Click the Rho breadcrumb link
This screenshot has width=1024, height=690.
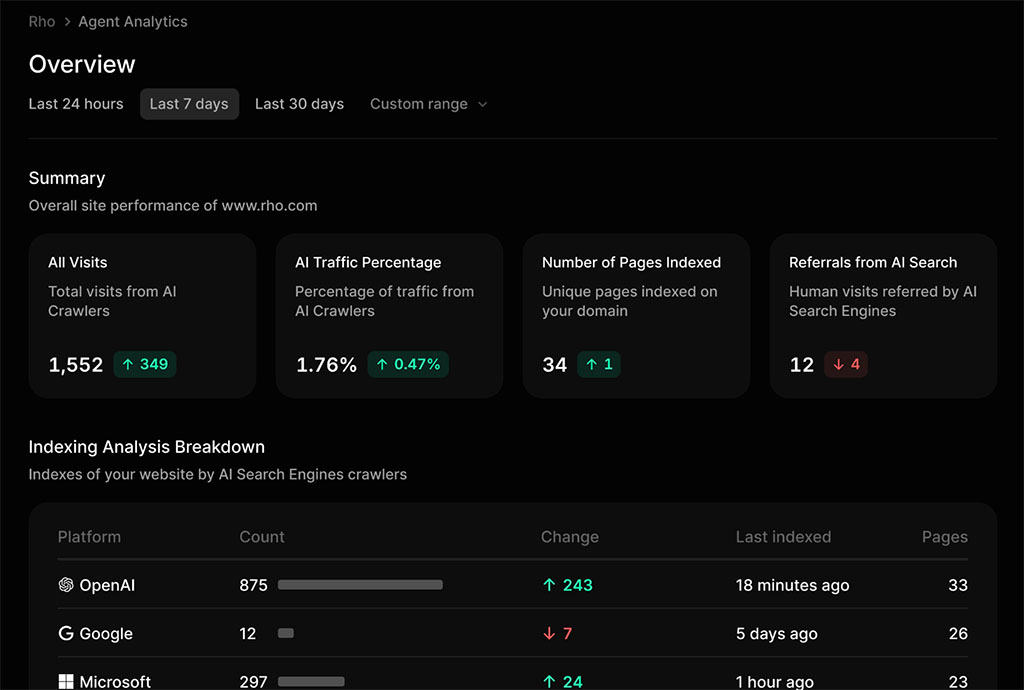pos(41,21)
